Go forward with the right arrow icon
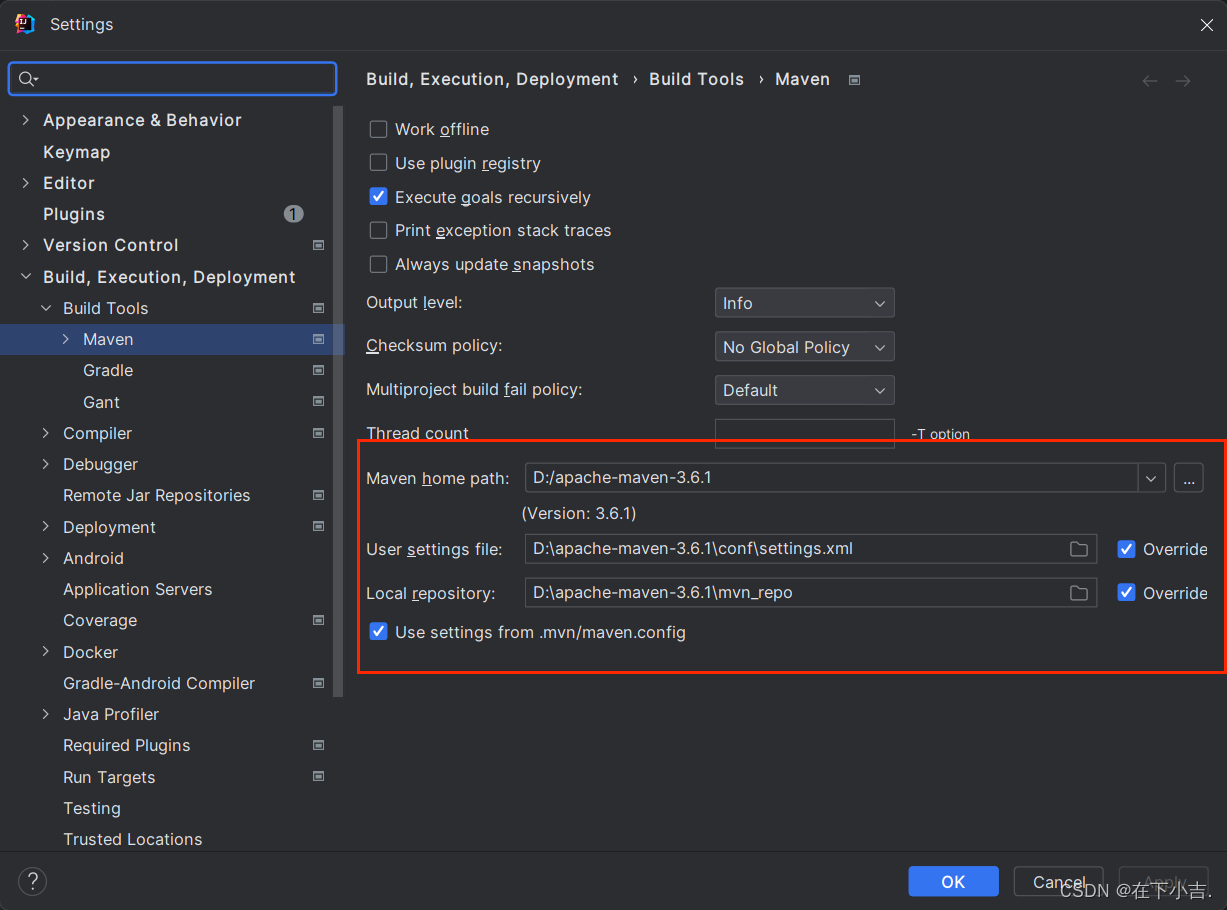This screenshot has width=1227, height=910. coord(1183,81)
